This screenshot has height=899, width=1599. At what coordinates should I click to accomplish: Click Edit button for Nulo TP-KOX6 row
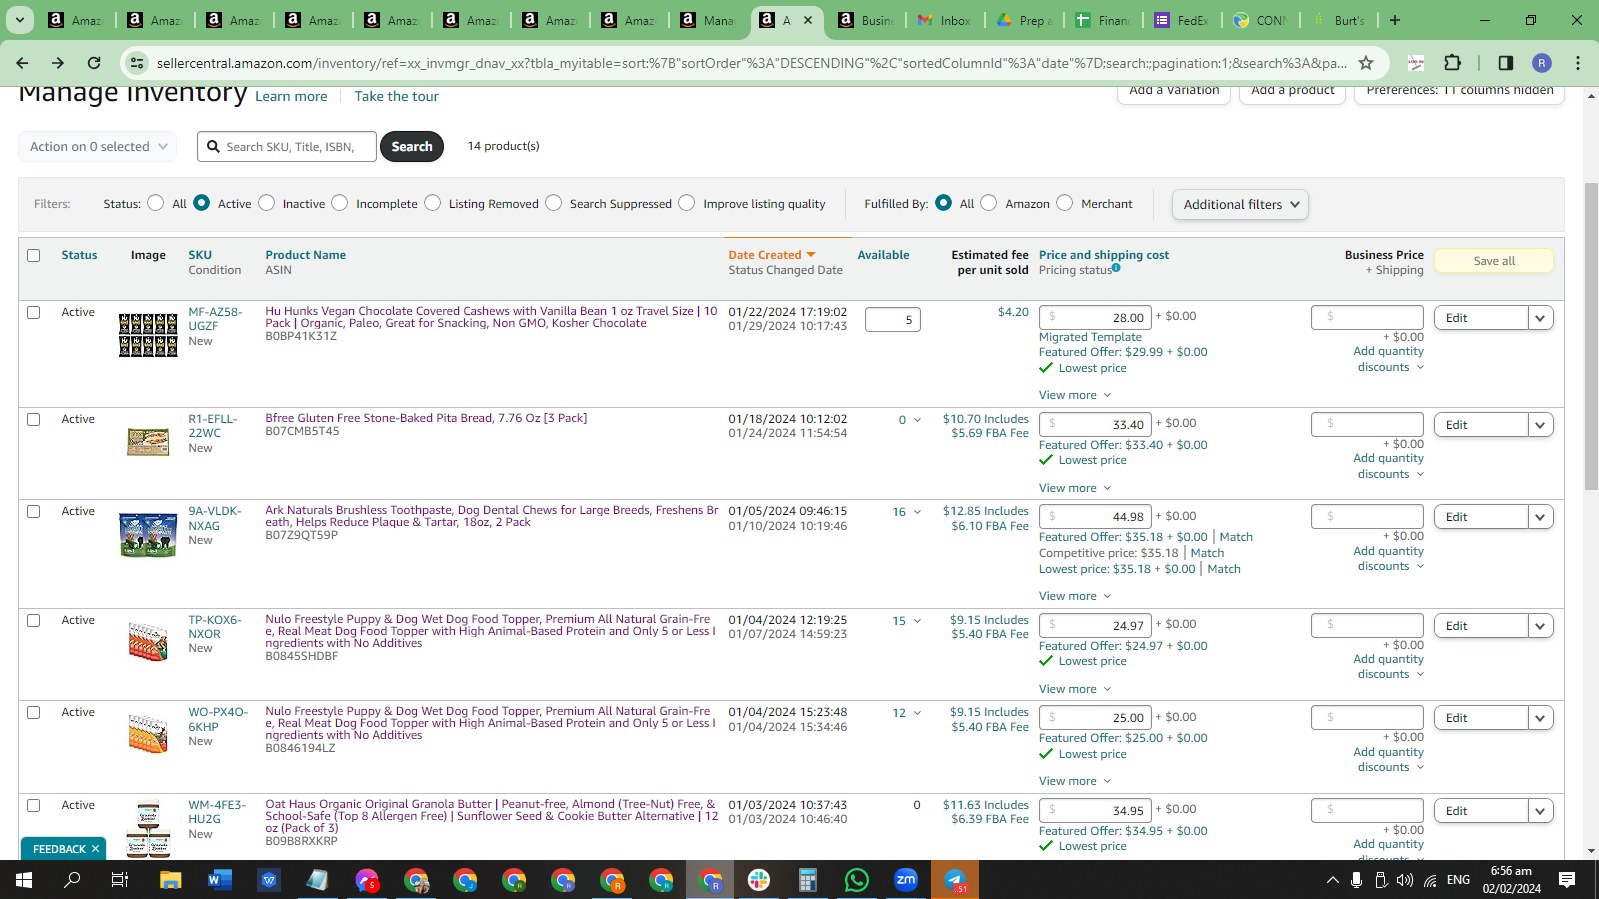1481,626
